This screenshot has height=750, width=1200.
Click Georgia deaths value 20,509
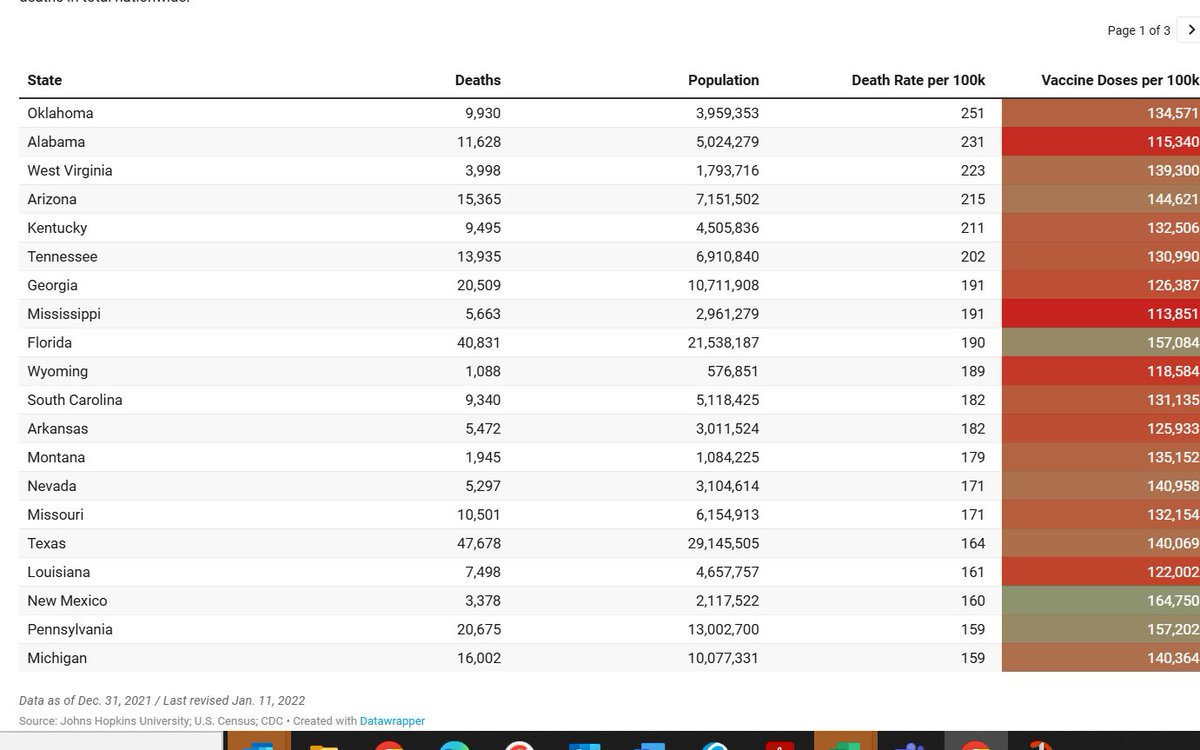click(479, 285)
